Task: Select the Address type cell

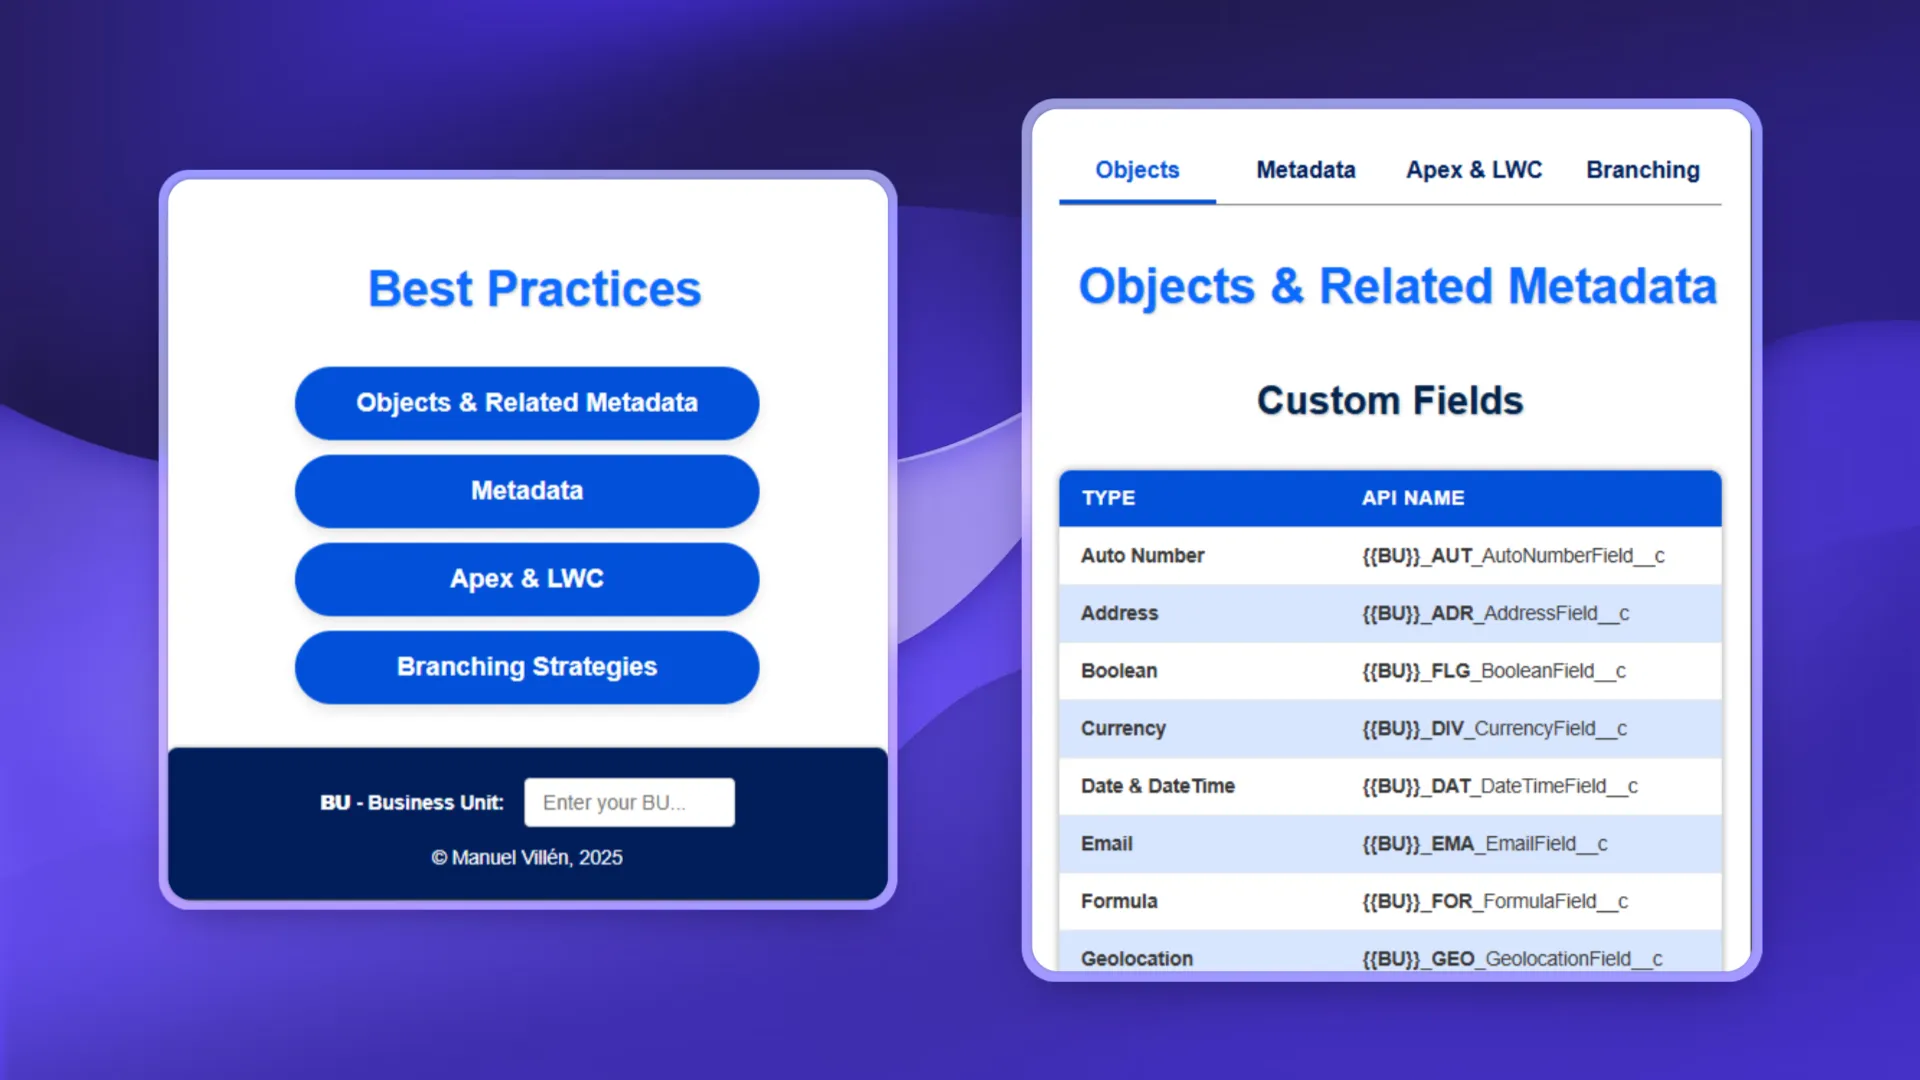Action: pos(1119,613)
